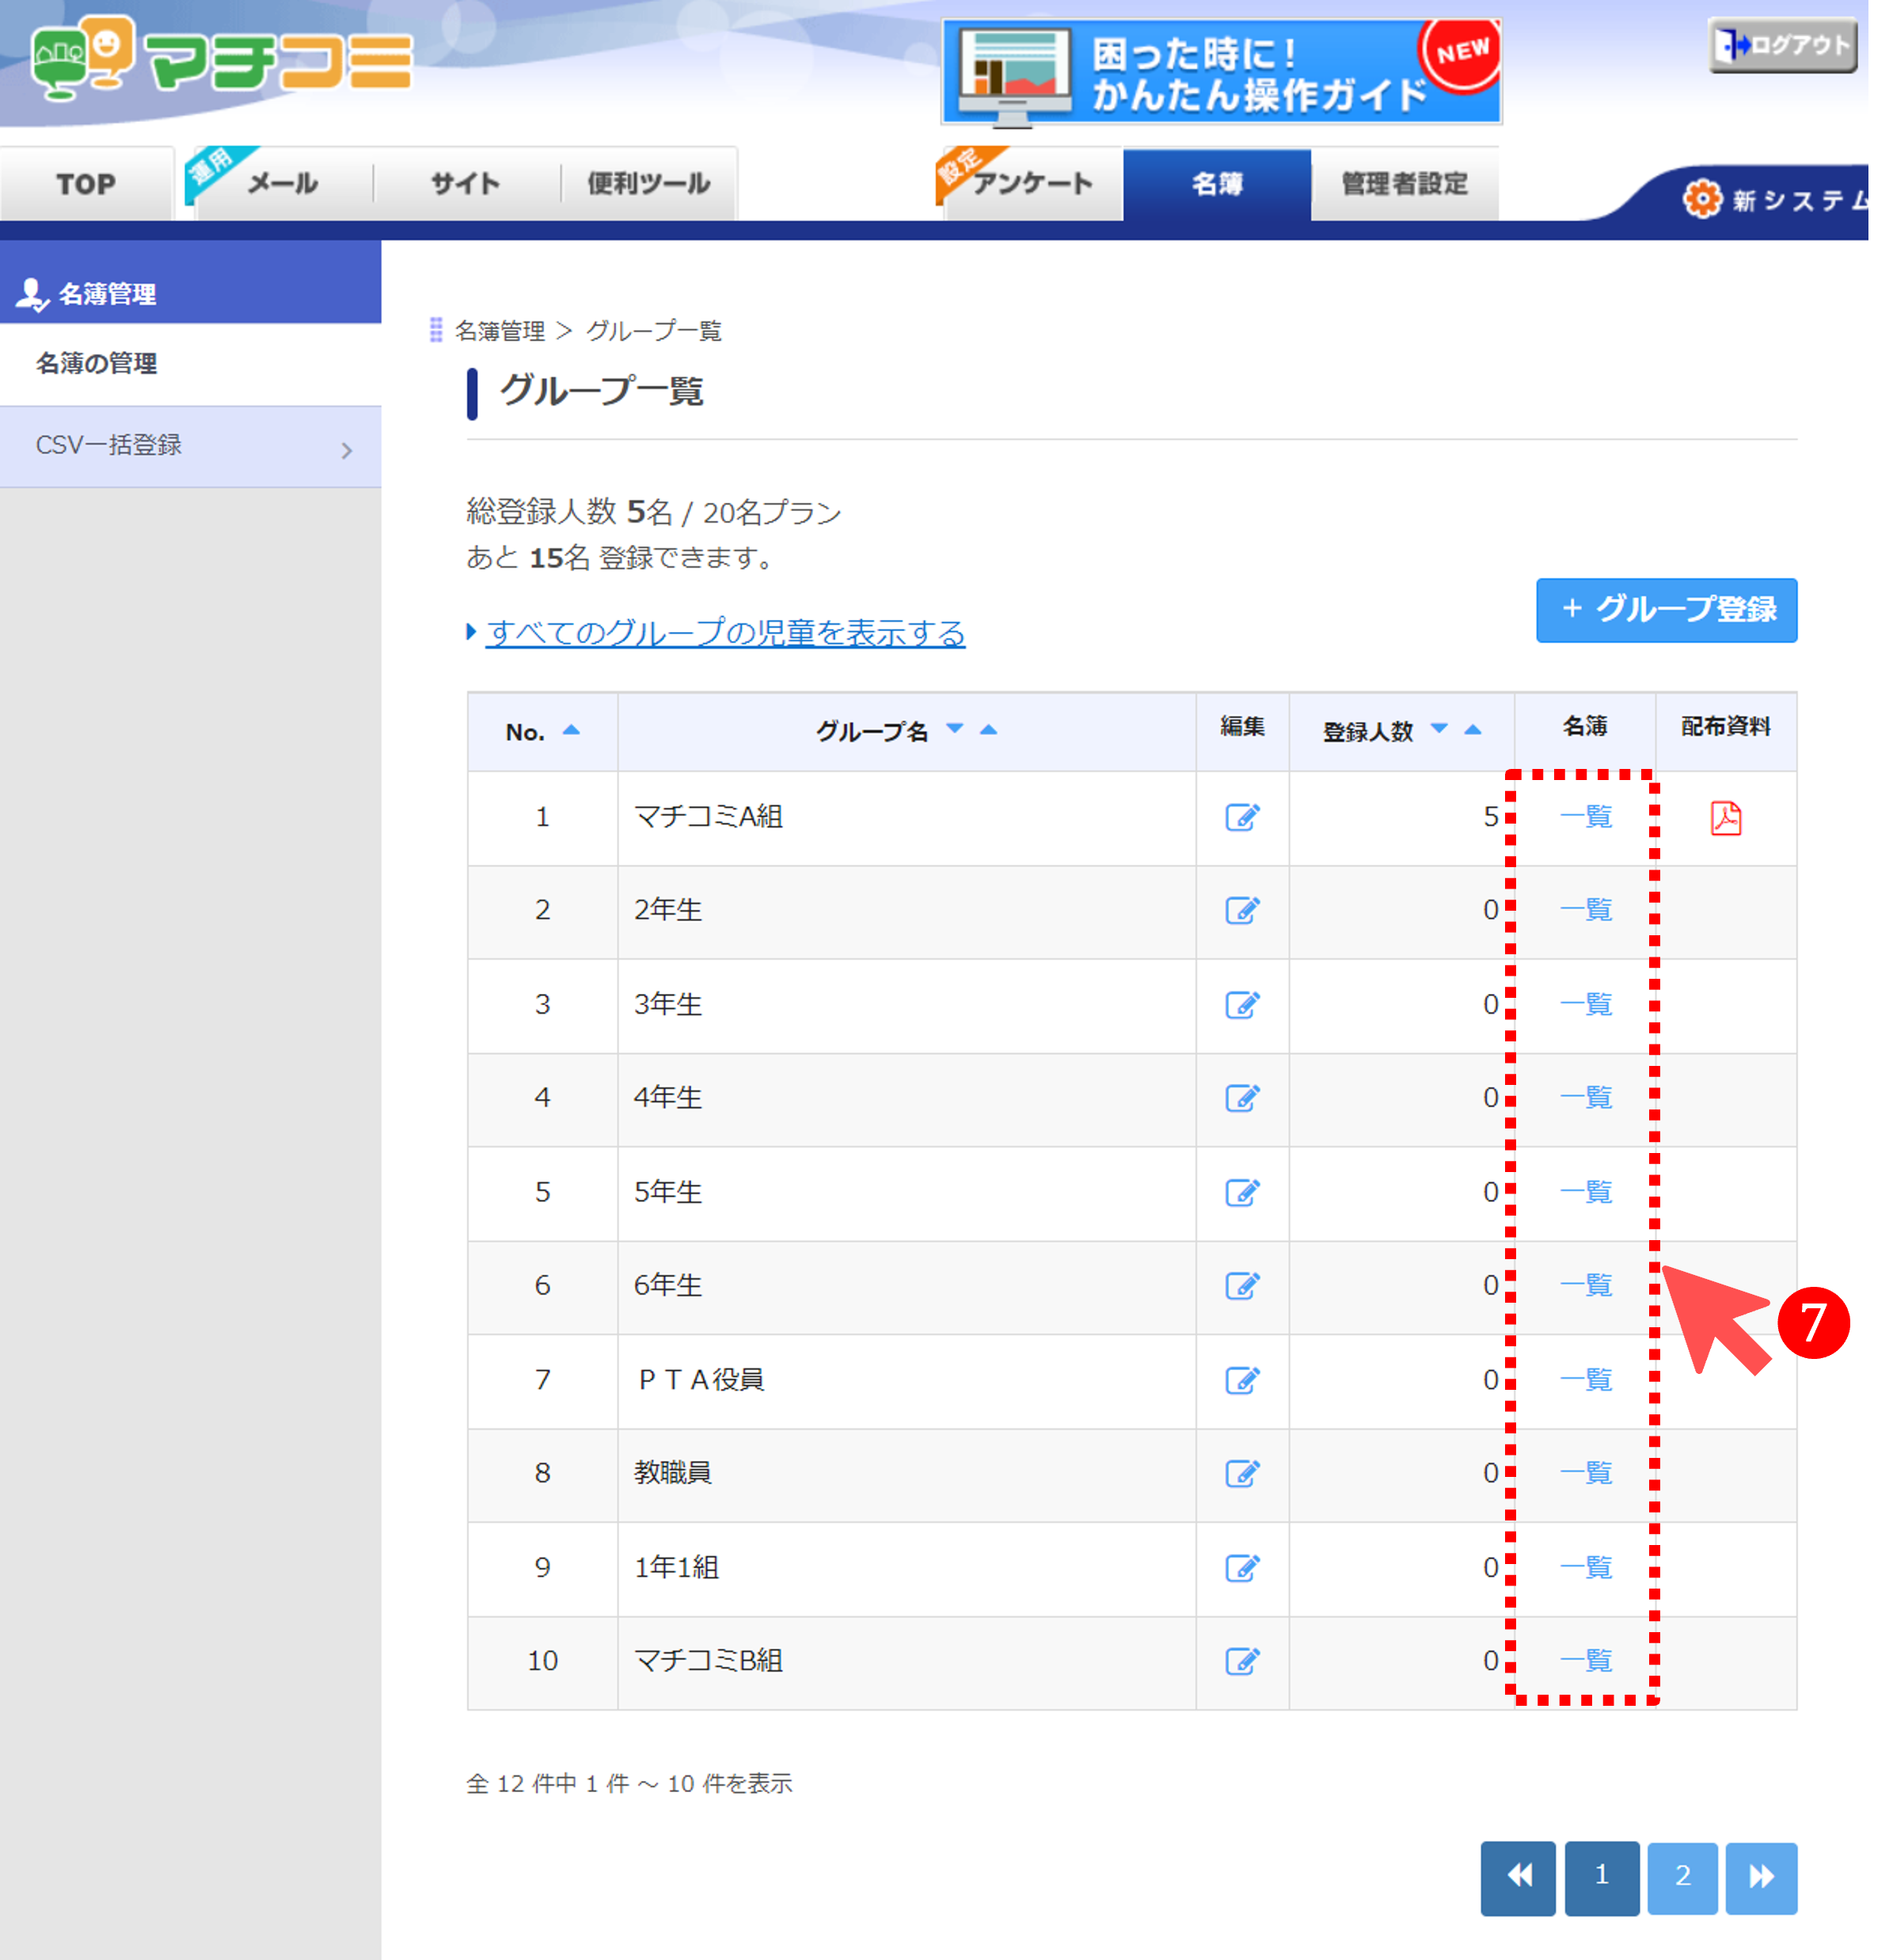Viewport: 1893px width, 1960px height.
Task: Click 名簿管理 in the breadcrumb
Action: [499, 331]
